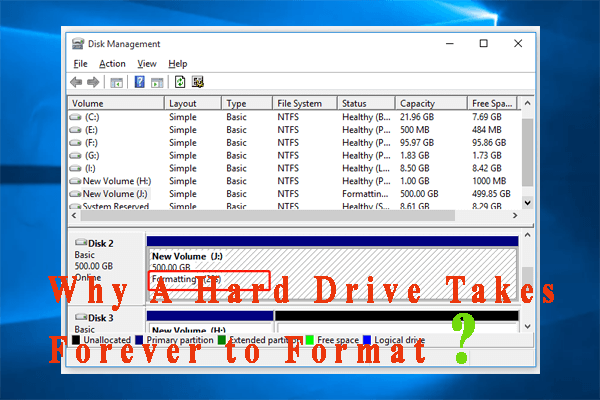This screenshot has width=600, height=400.
Task: Sort by the Layout column header
Action: tap(193, 103)
